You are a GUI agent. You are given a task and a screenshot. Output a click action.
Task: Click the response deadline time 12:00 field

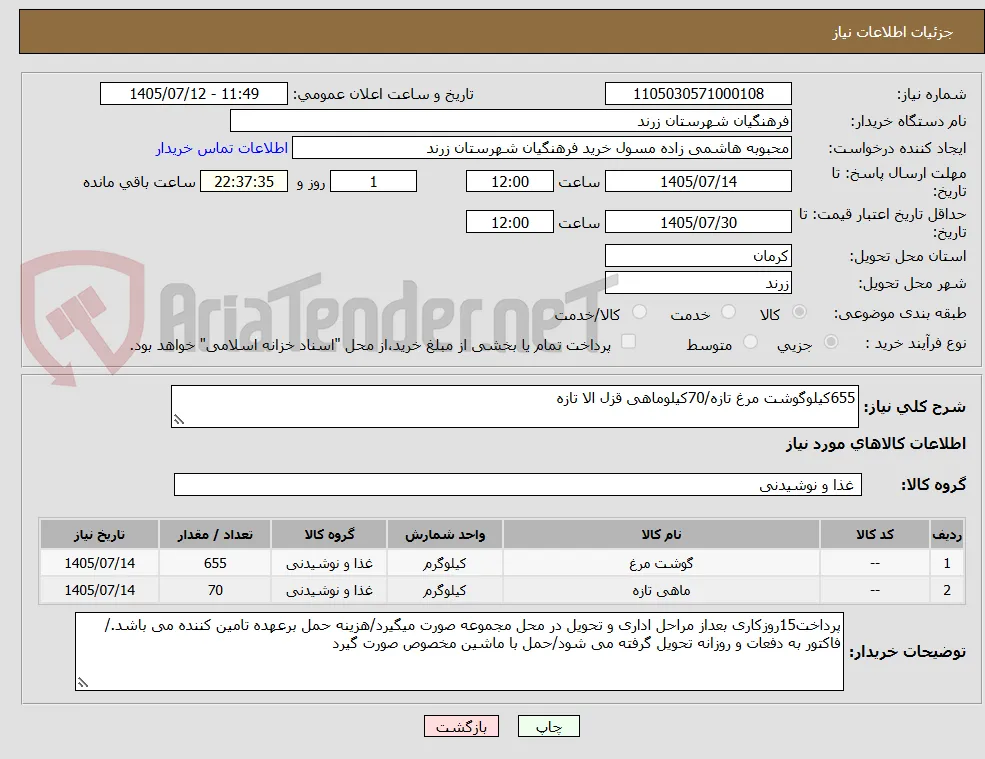(x=509, y=182)
